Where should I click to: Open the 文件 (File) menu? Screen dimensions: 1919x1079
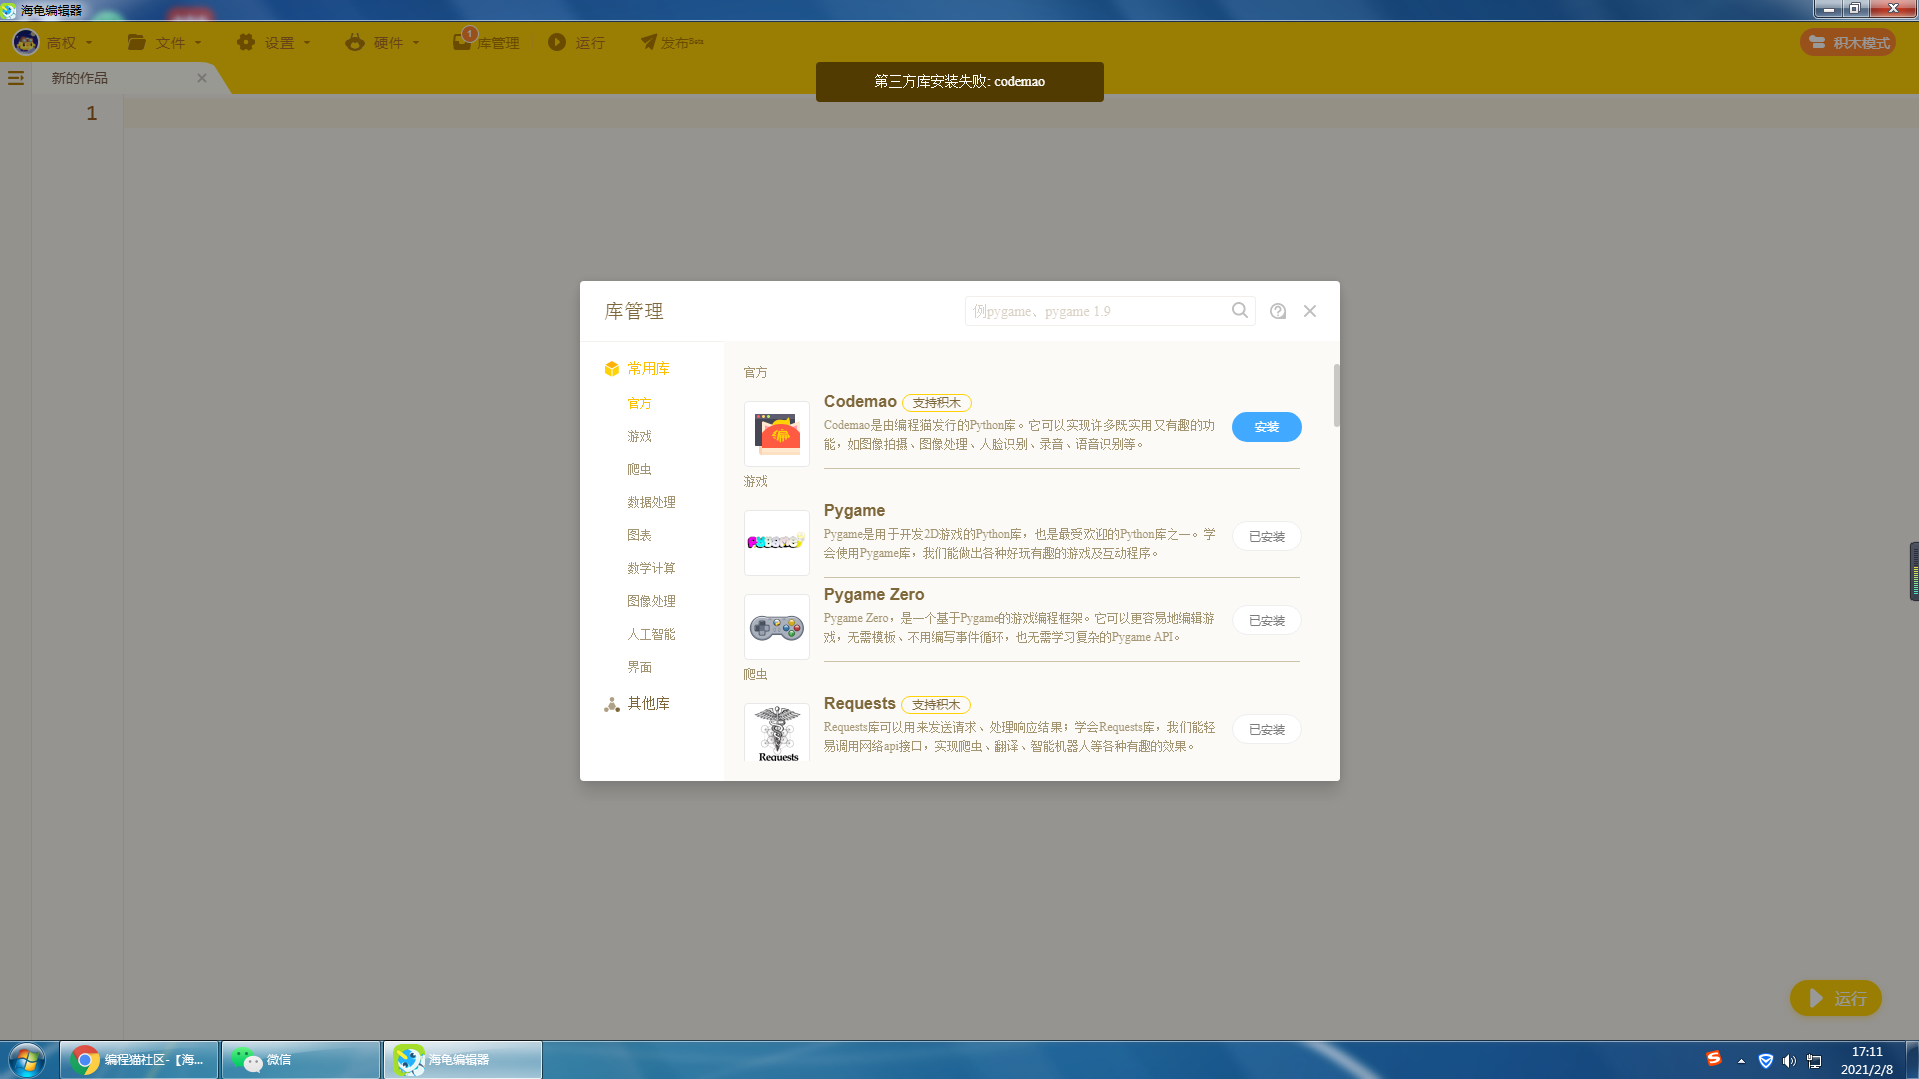pyautogui.click(x=164, y=42)
